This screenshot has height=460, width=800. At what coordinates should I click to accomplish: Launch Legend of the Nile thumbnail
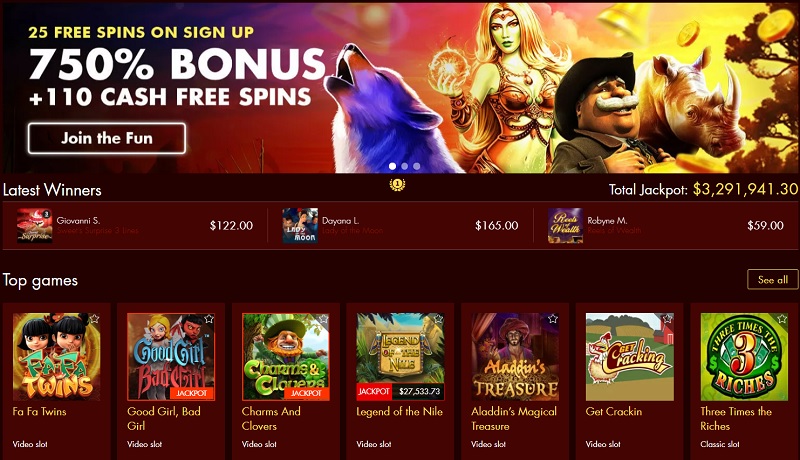[401, 356]
